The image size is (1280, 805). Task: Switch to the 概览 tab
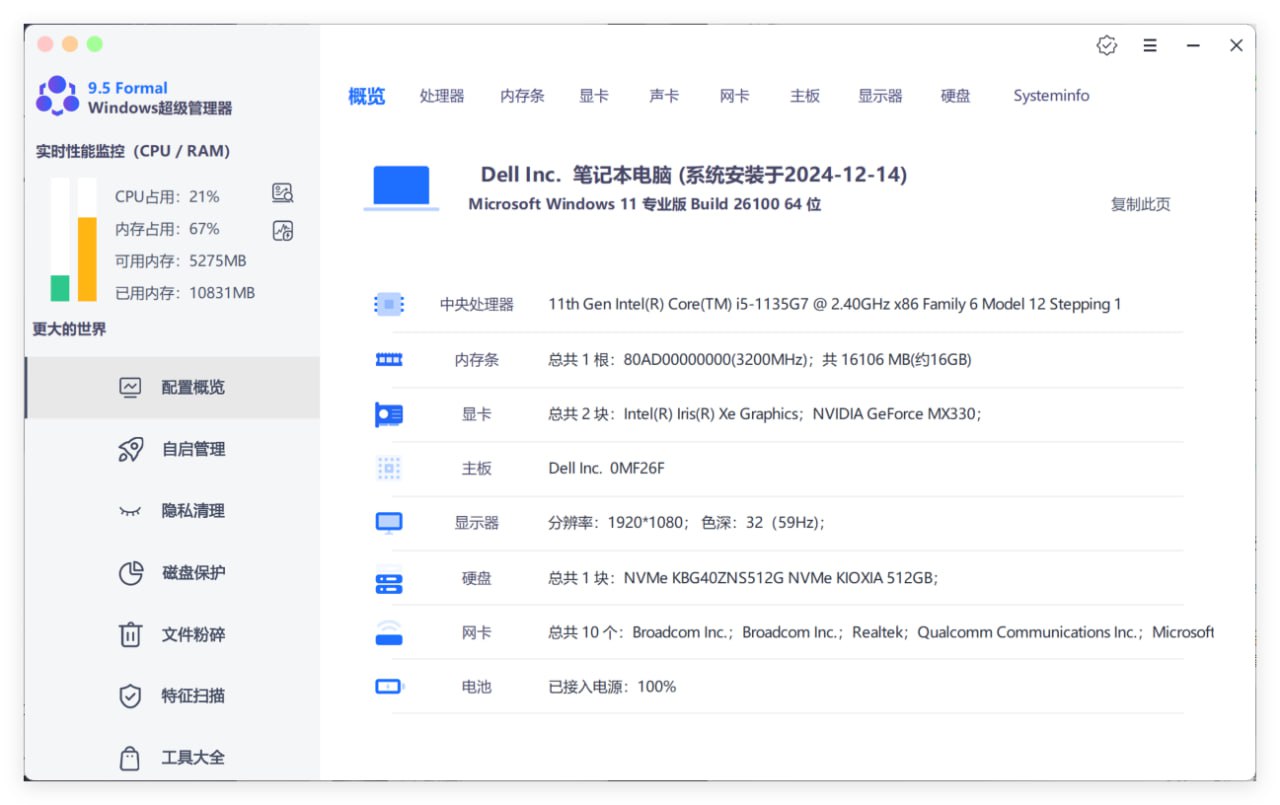pos(367,96)
